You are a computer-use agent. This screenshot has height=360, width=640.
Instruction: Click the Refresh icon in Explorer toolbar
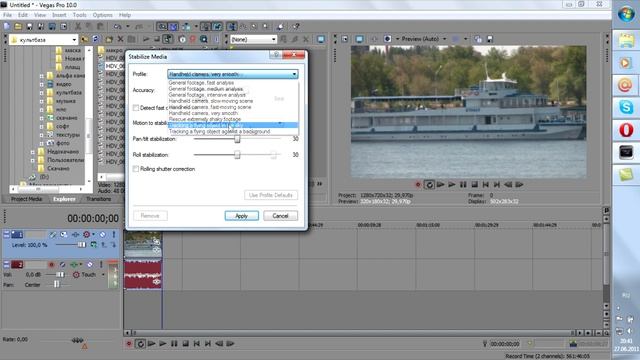click(96, 40)
